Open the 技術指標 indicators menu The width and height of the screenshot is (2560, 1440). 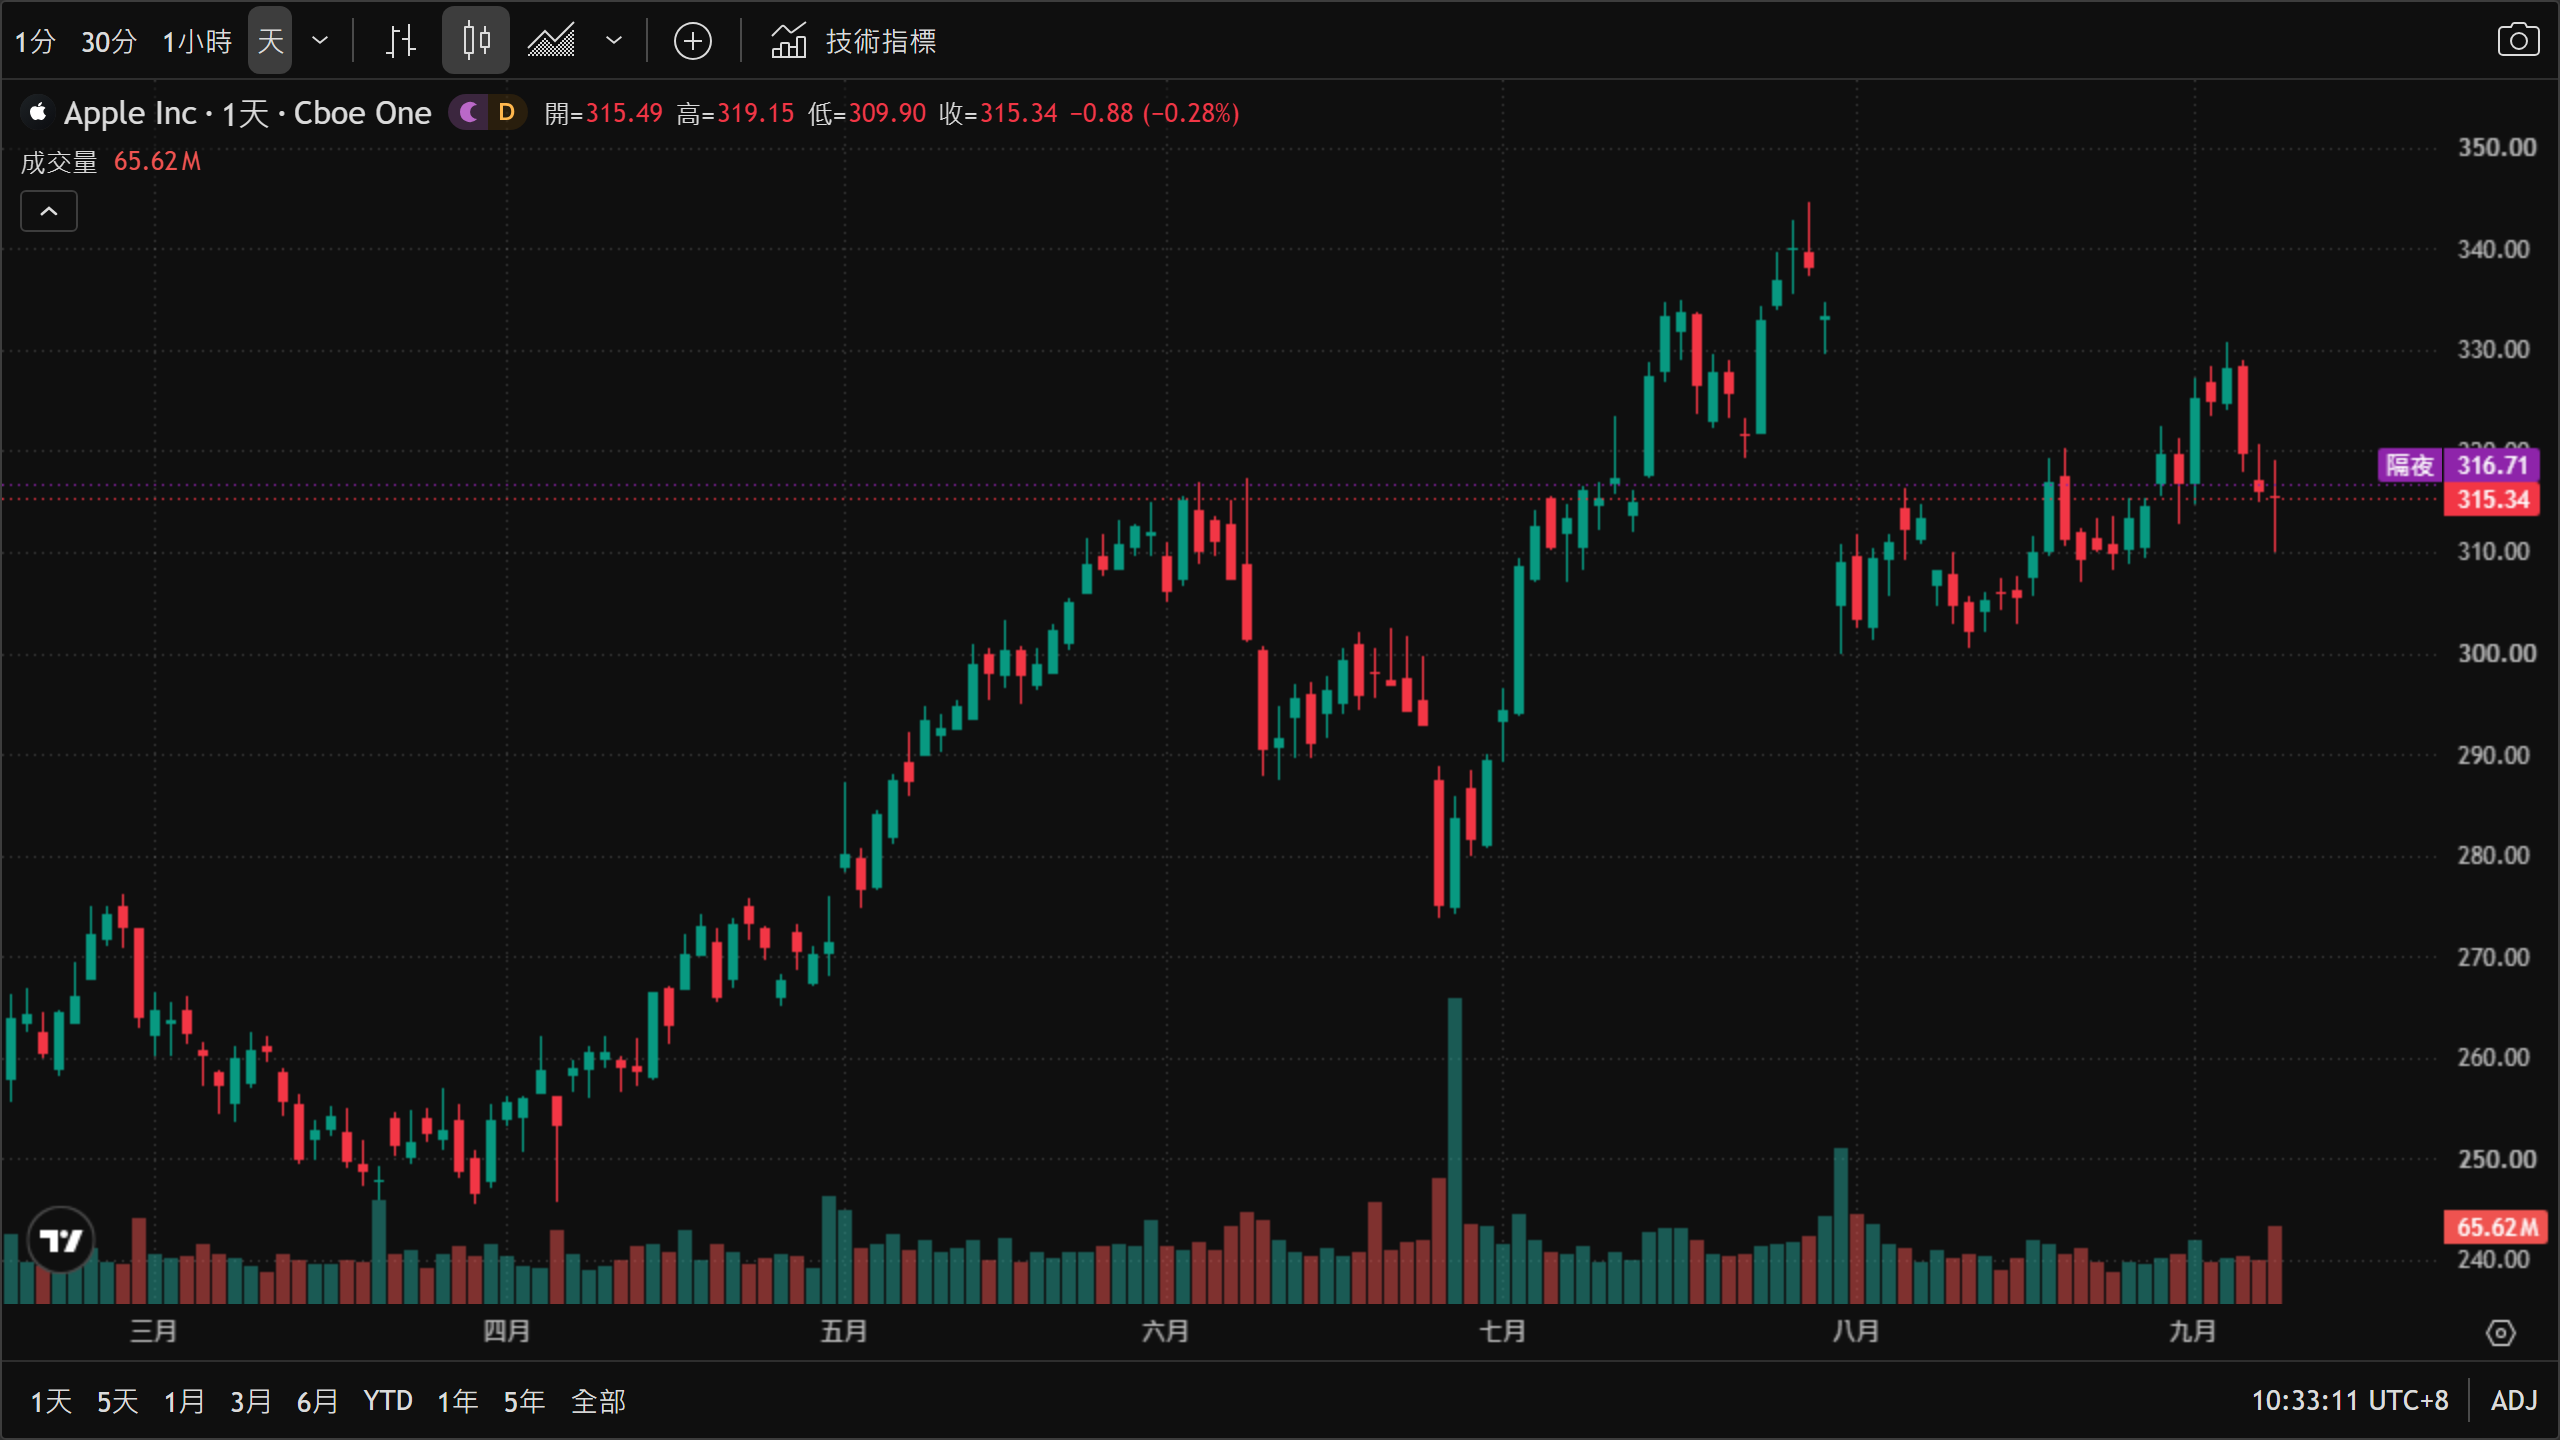point(853,41)
